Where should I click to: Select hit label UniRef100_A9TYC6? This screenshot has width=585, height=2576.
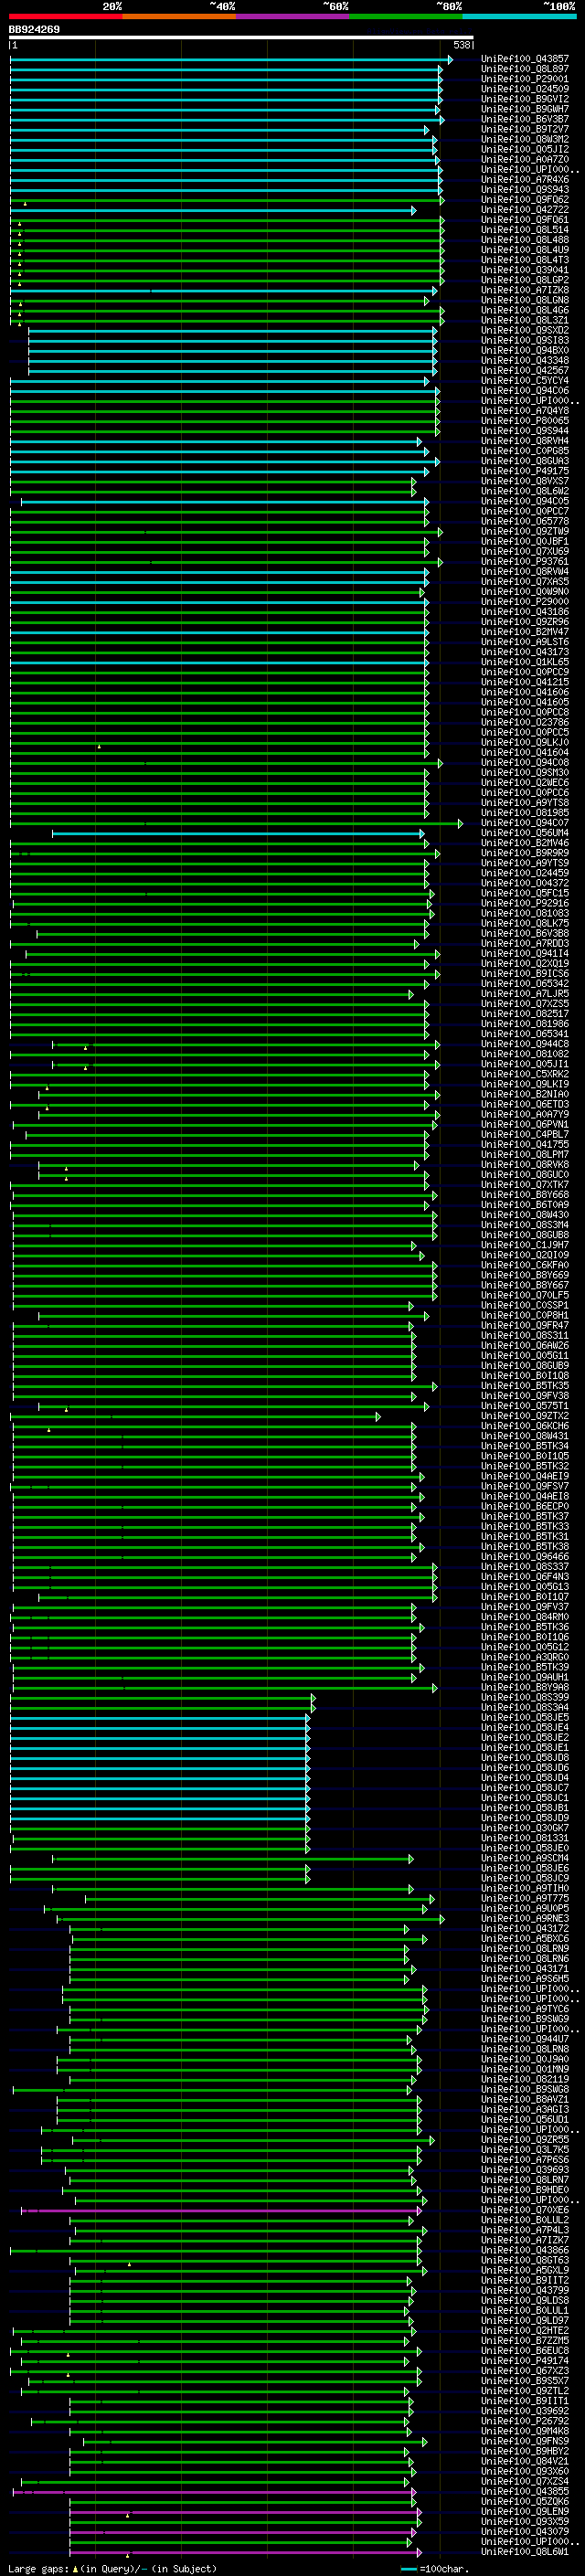524,2009
